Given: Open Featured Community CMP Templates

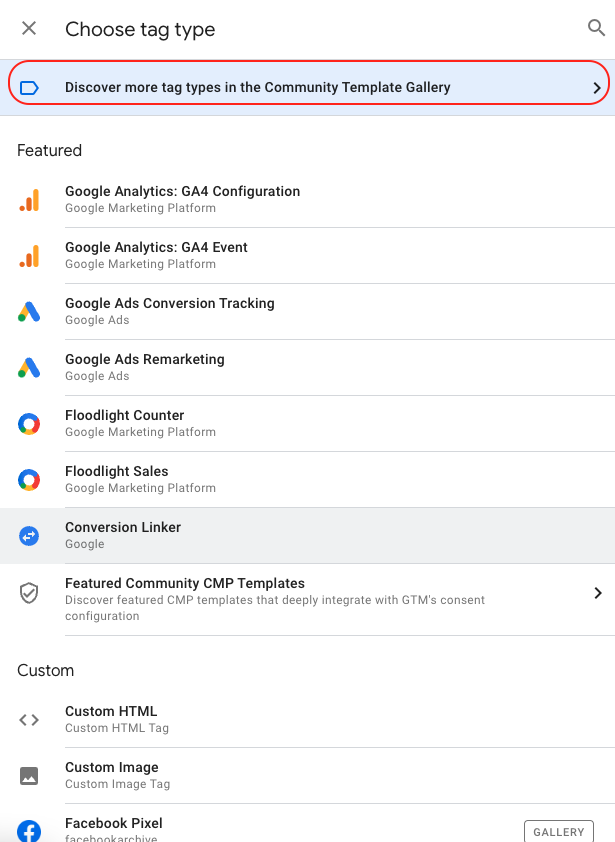Looking at the screenshot, I should pyautogui.click(x=307, y=599).
